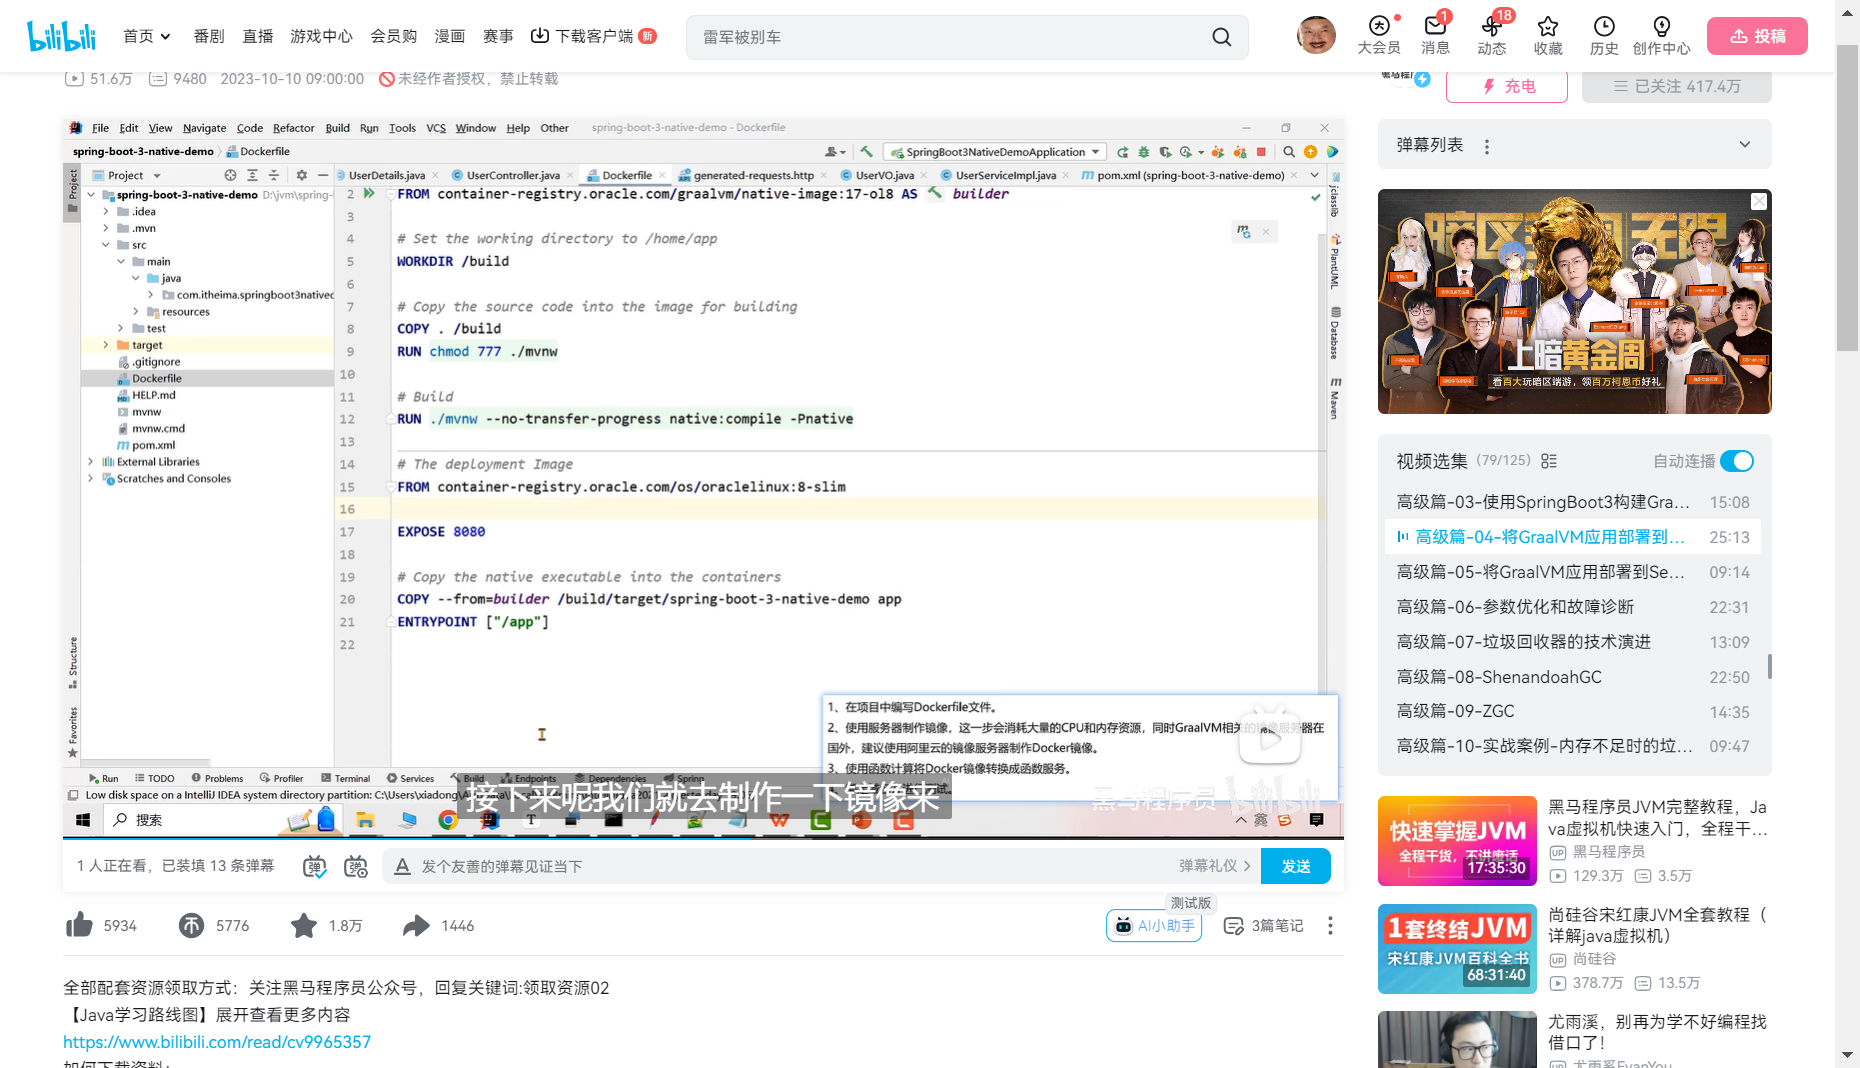This screenshot has height=1068, width=1860.
Task: Build the project with the hammer icon
Action: [x=868, y=151]
